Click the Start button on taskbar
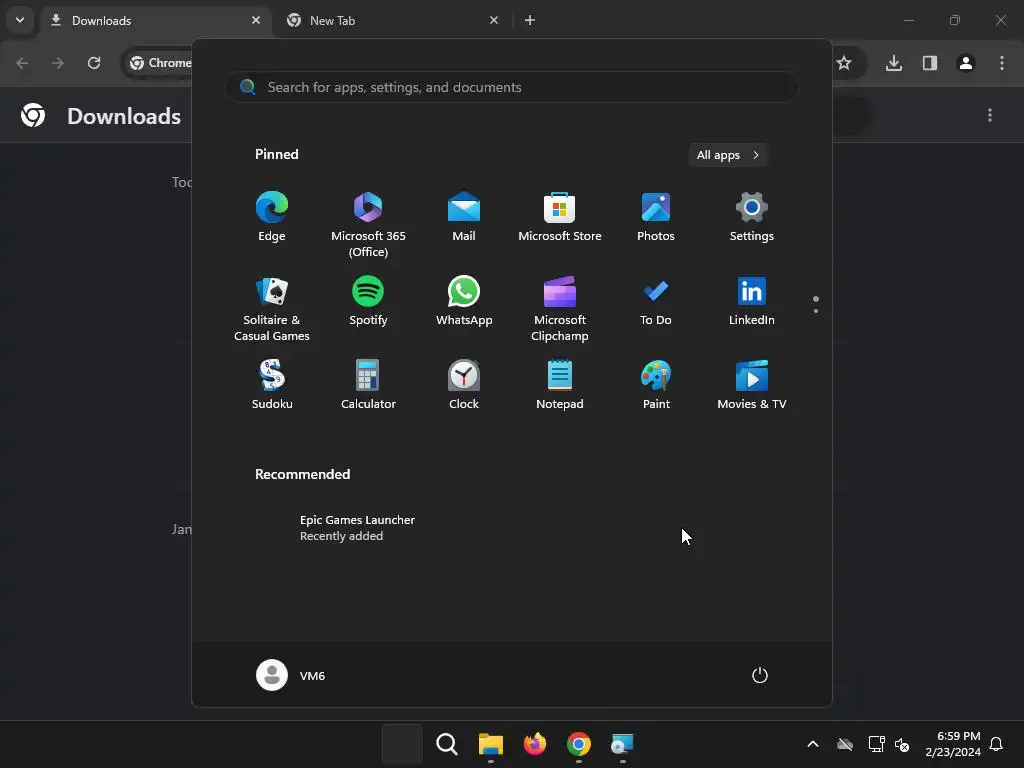 click(402, 743)
